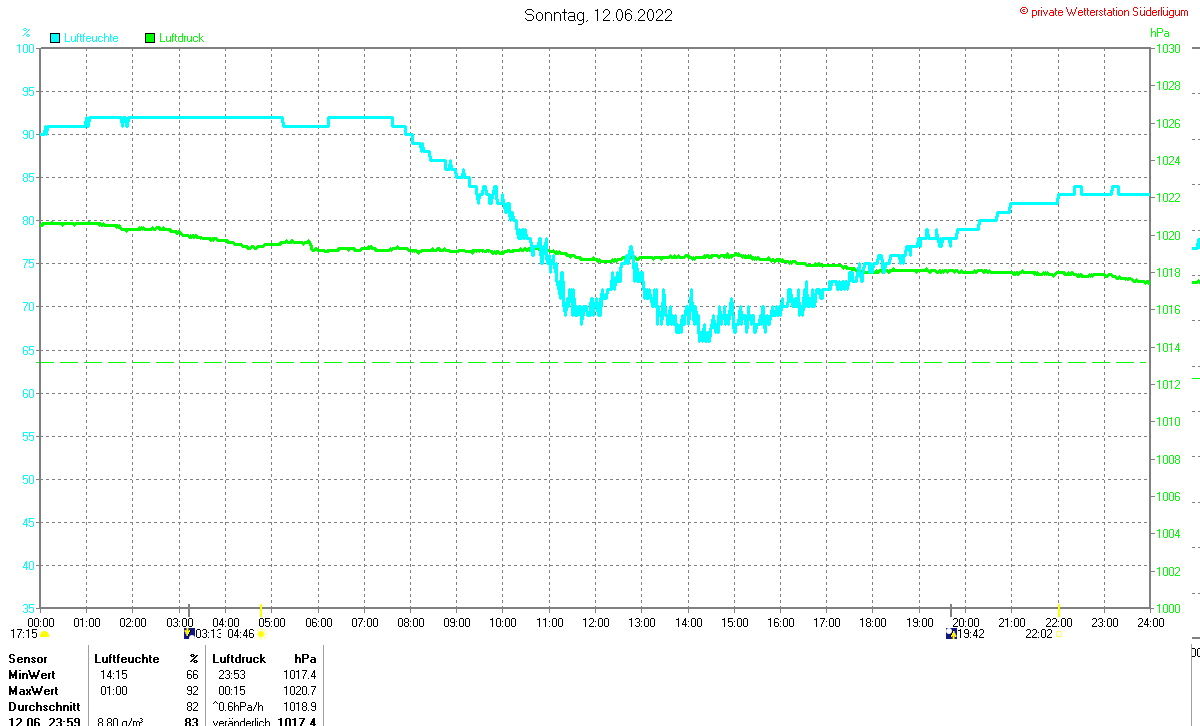Click the yellow sunset marker near 22:00
Viewport: 1200px width, 726px height.
coord(1059,608)
